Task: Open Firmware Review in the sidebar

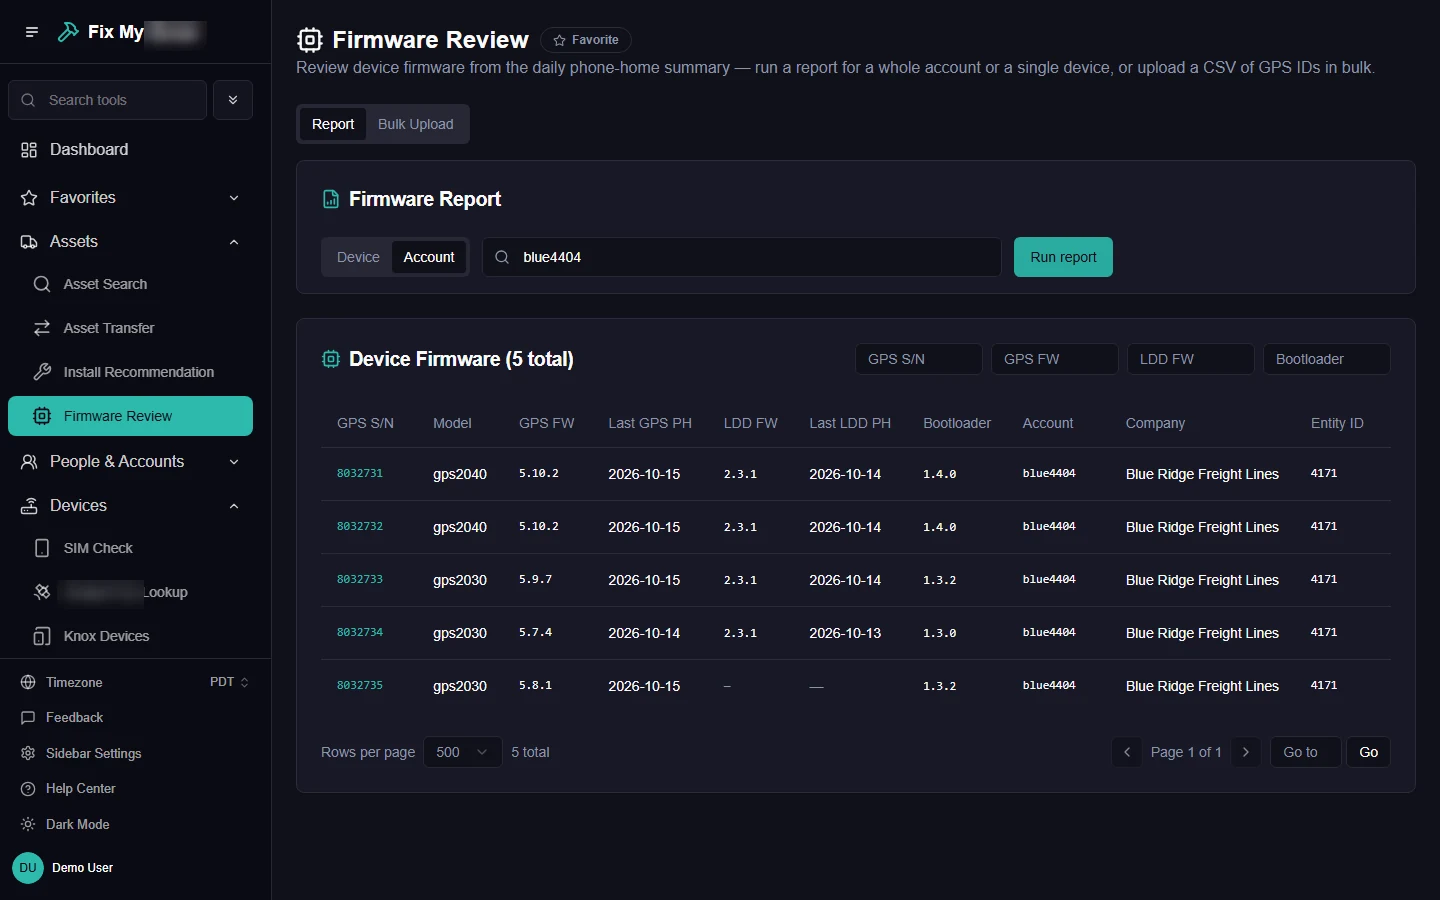Action: [x=130, y=416]
